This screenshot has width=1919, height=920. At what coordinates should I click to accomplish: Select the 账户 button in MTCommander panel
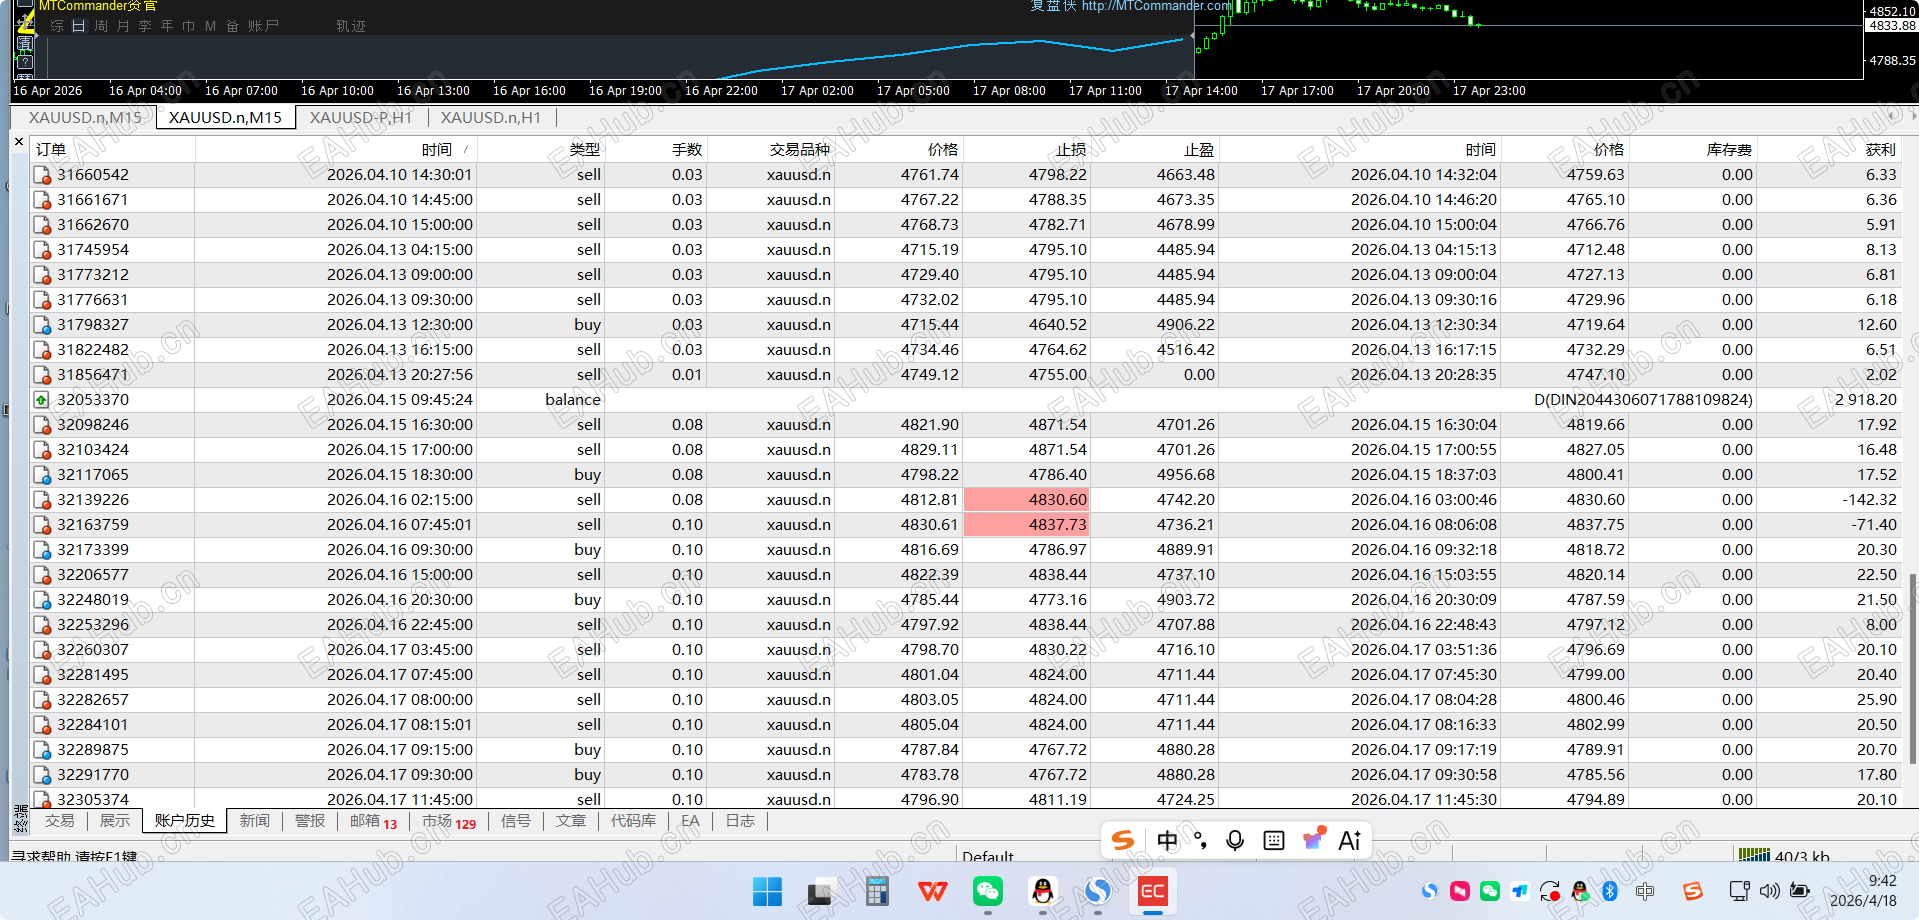(263, 26)
